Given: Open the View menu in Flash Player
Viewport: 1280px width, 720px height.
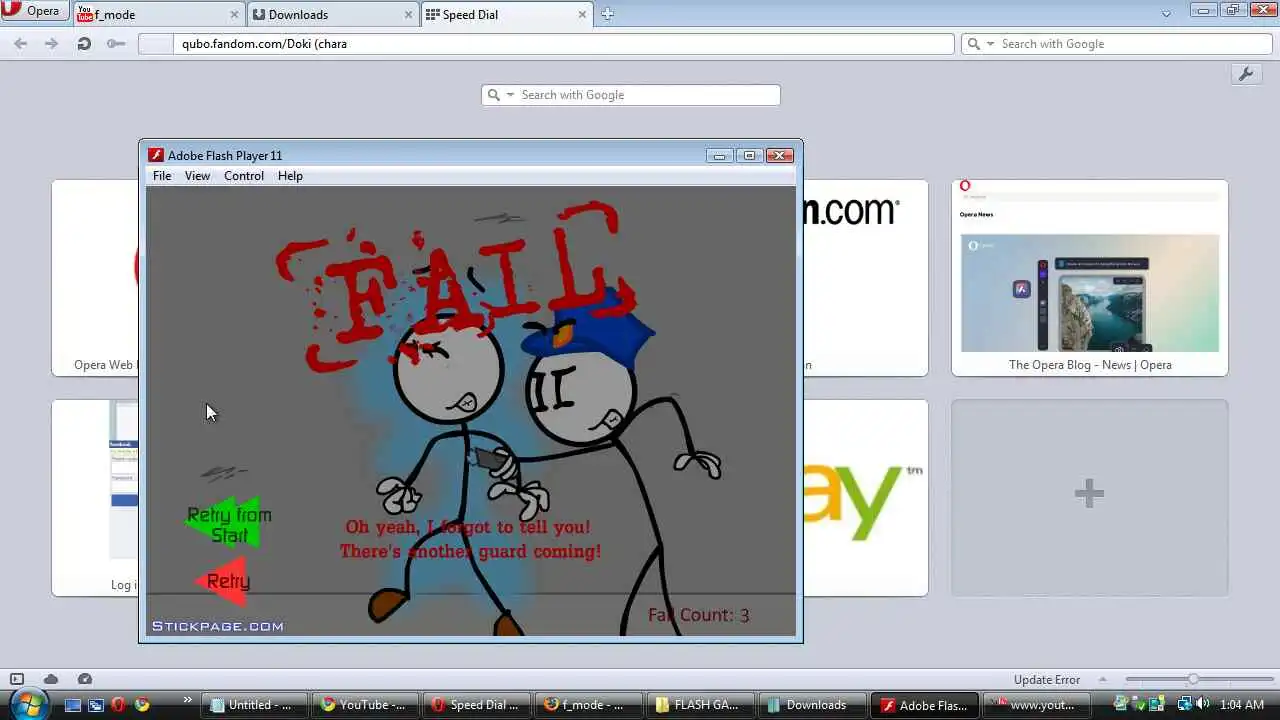Looking at the screenshot, I should coord(197,176).
